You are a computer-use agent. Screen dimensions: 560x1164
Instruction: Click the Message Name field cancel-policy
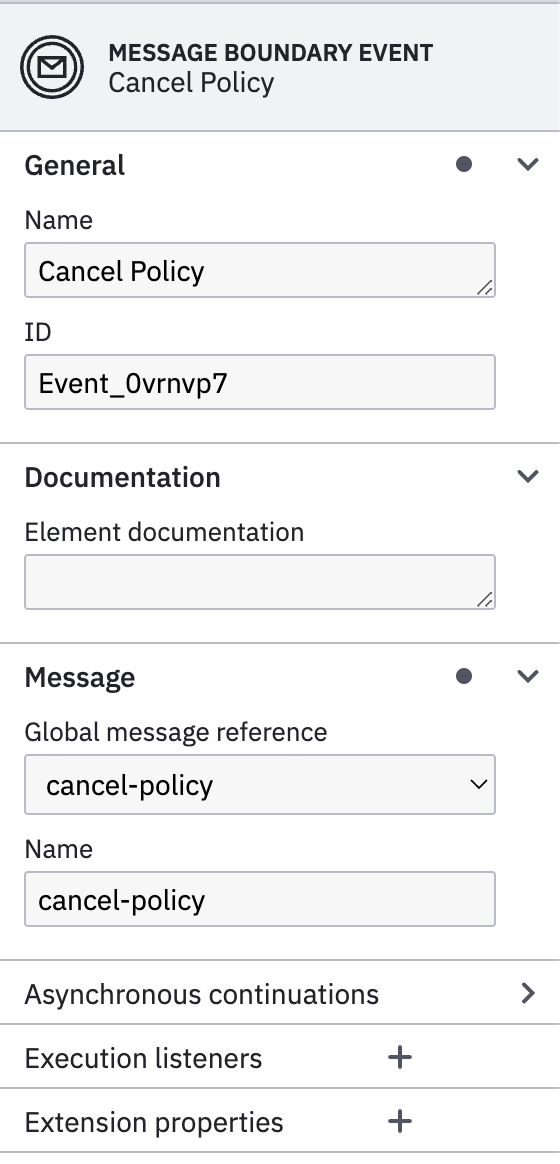(260, 899)
